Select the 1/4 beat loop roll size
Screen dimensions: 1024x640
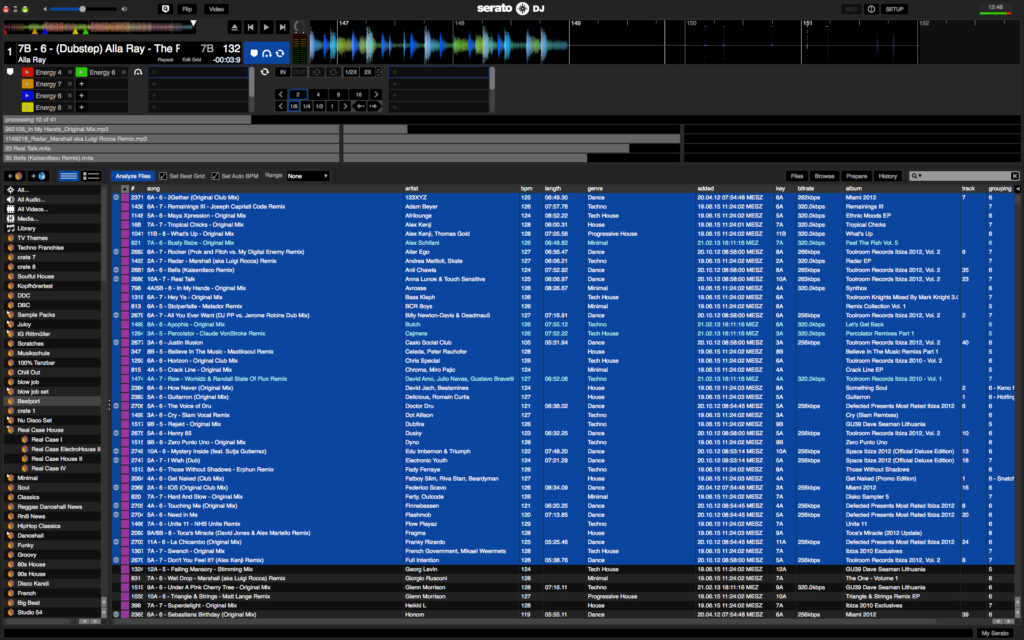point(306,106)
